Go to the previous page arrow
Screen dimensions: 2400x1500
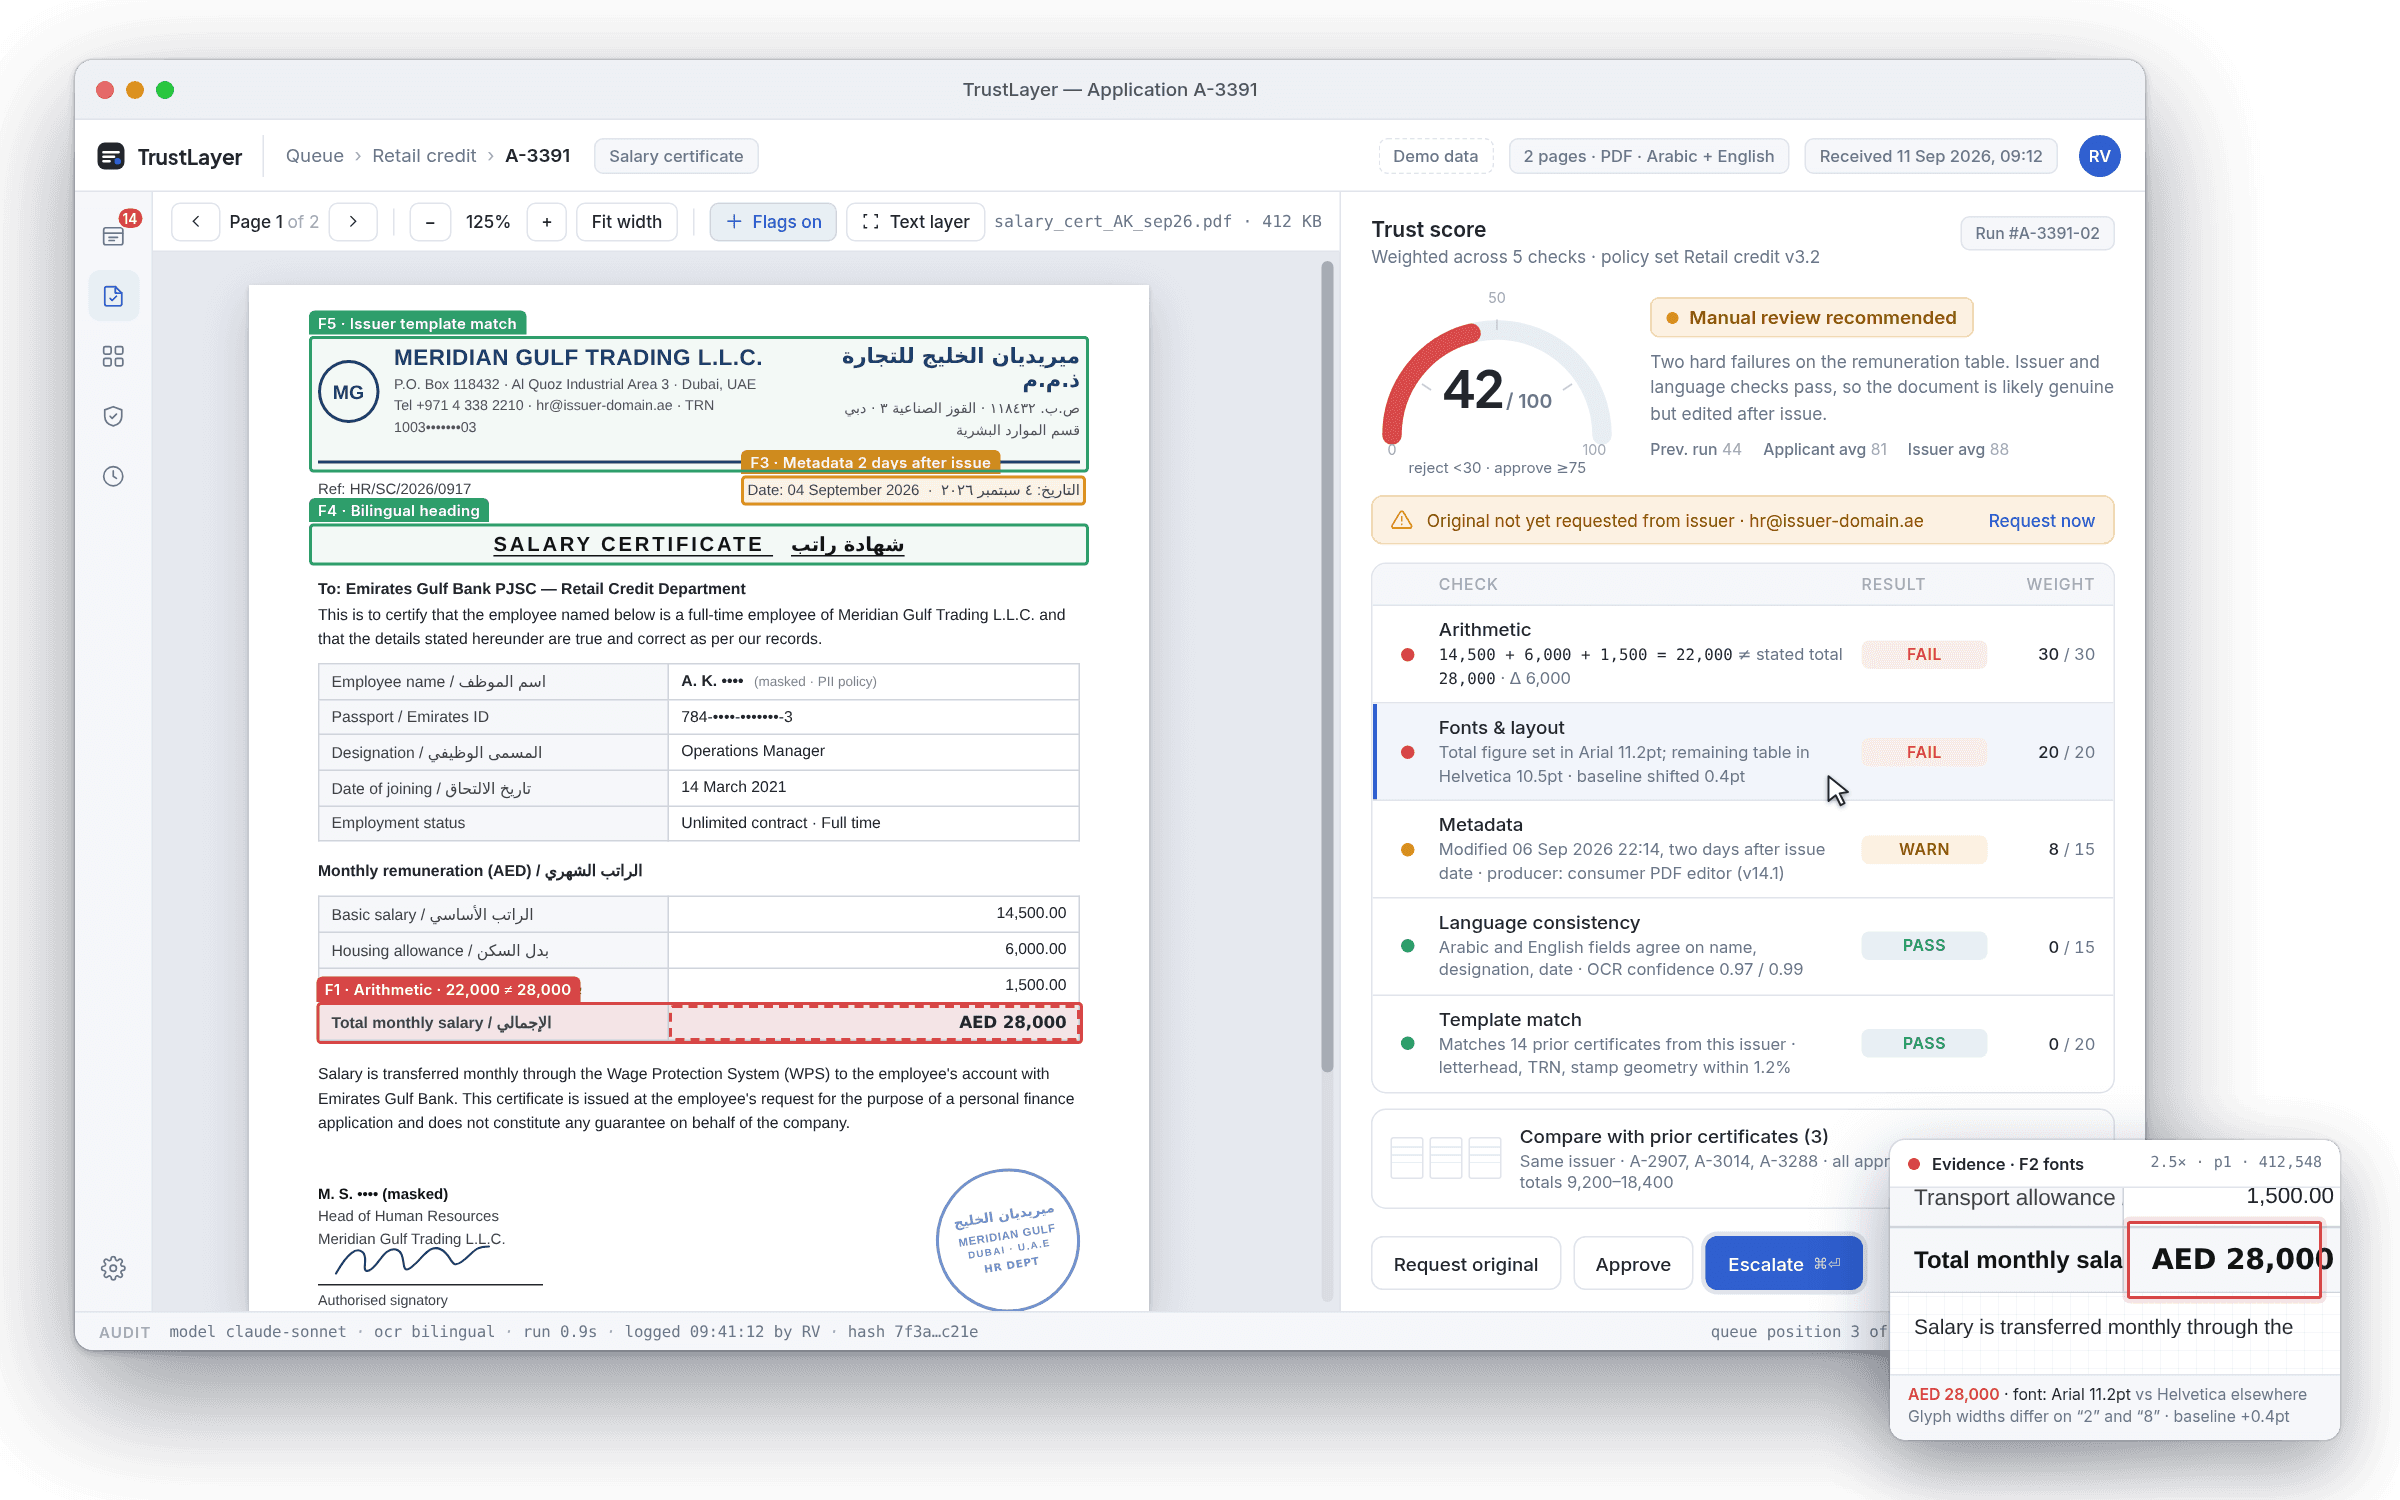[196, 221]
